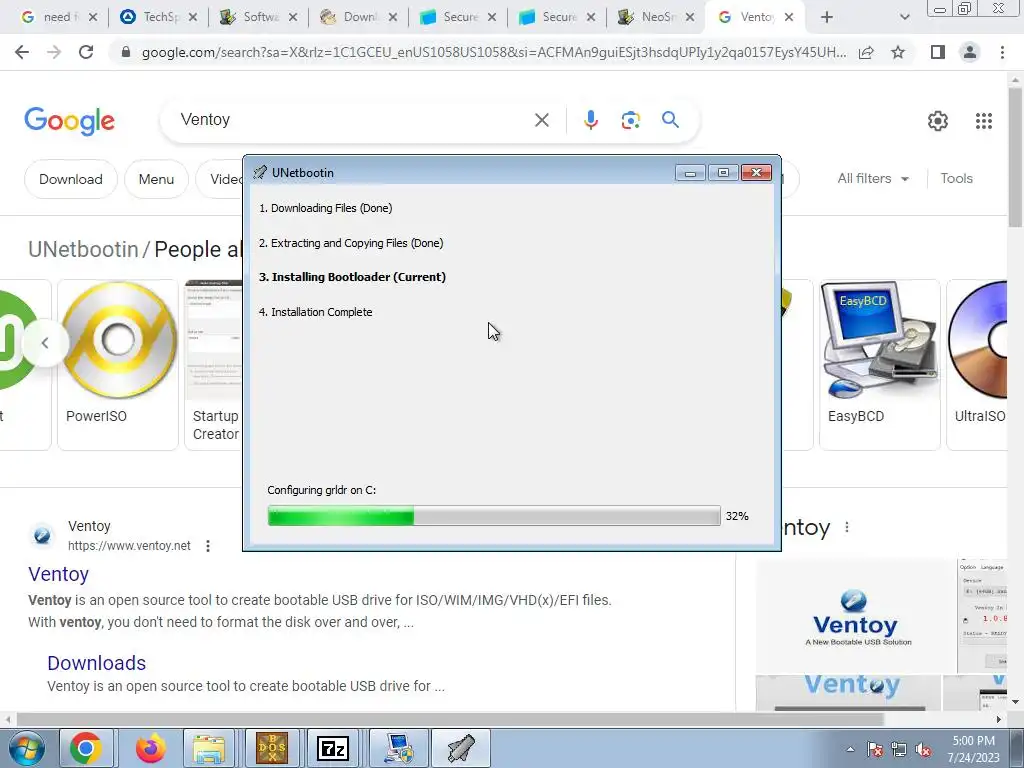This screenshot has height=768, width=1024.
Task: Open the Chrome profile avatar
Action: coord(970,52)
